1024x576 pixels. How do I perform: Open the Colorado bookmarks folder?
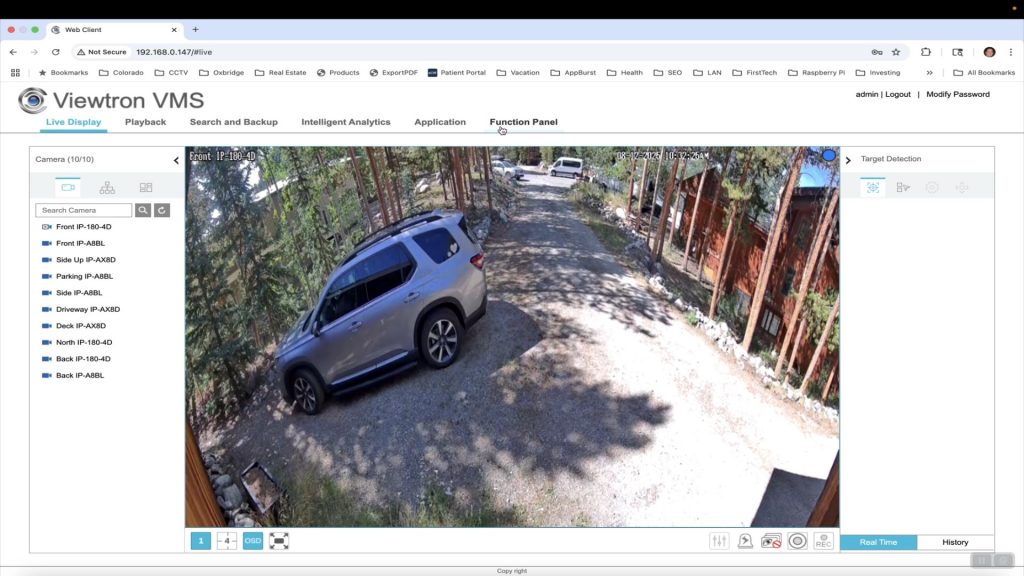click(121, 72)
